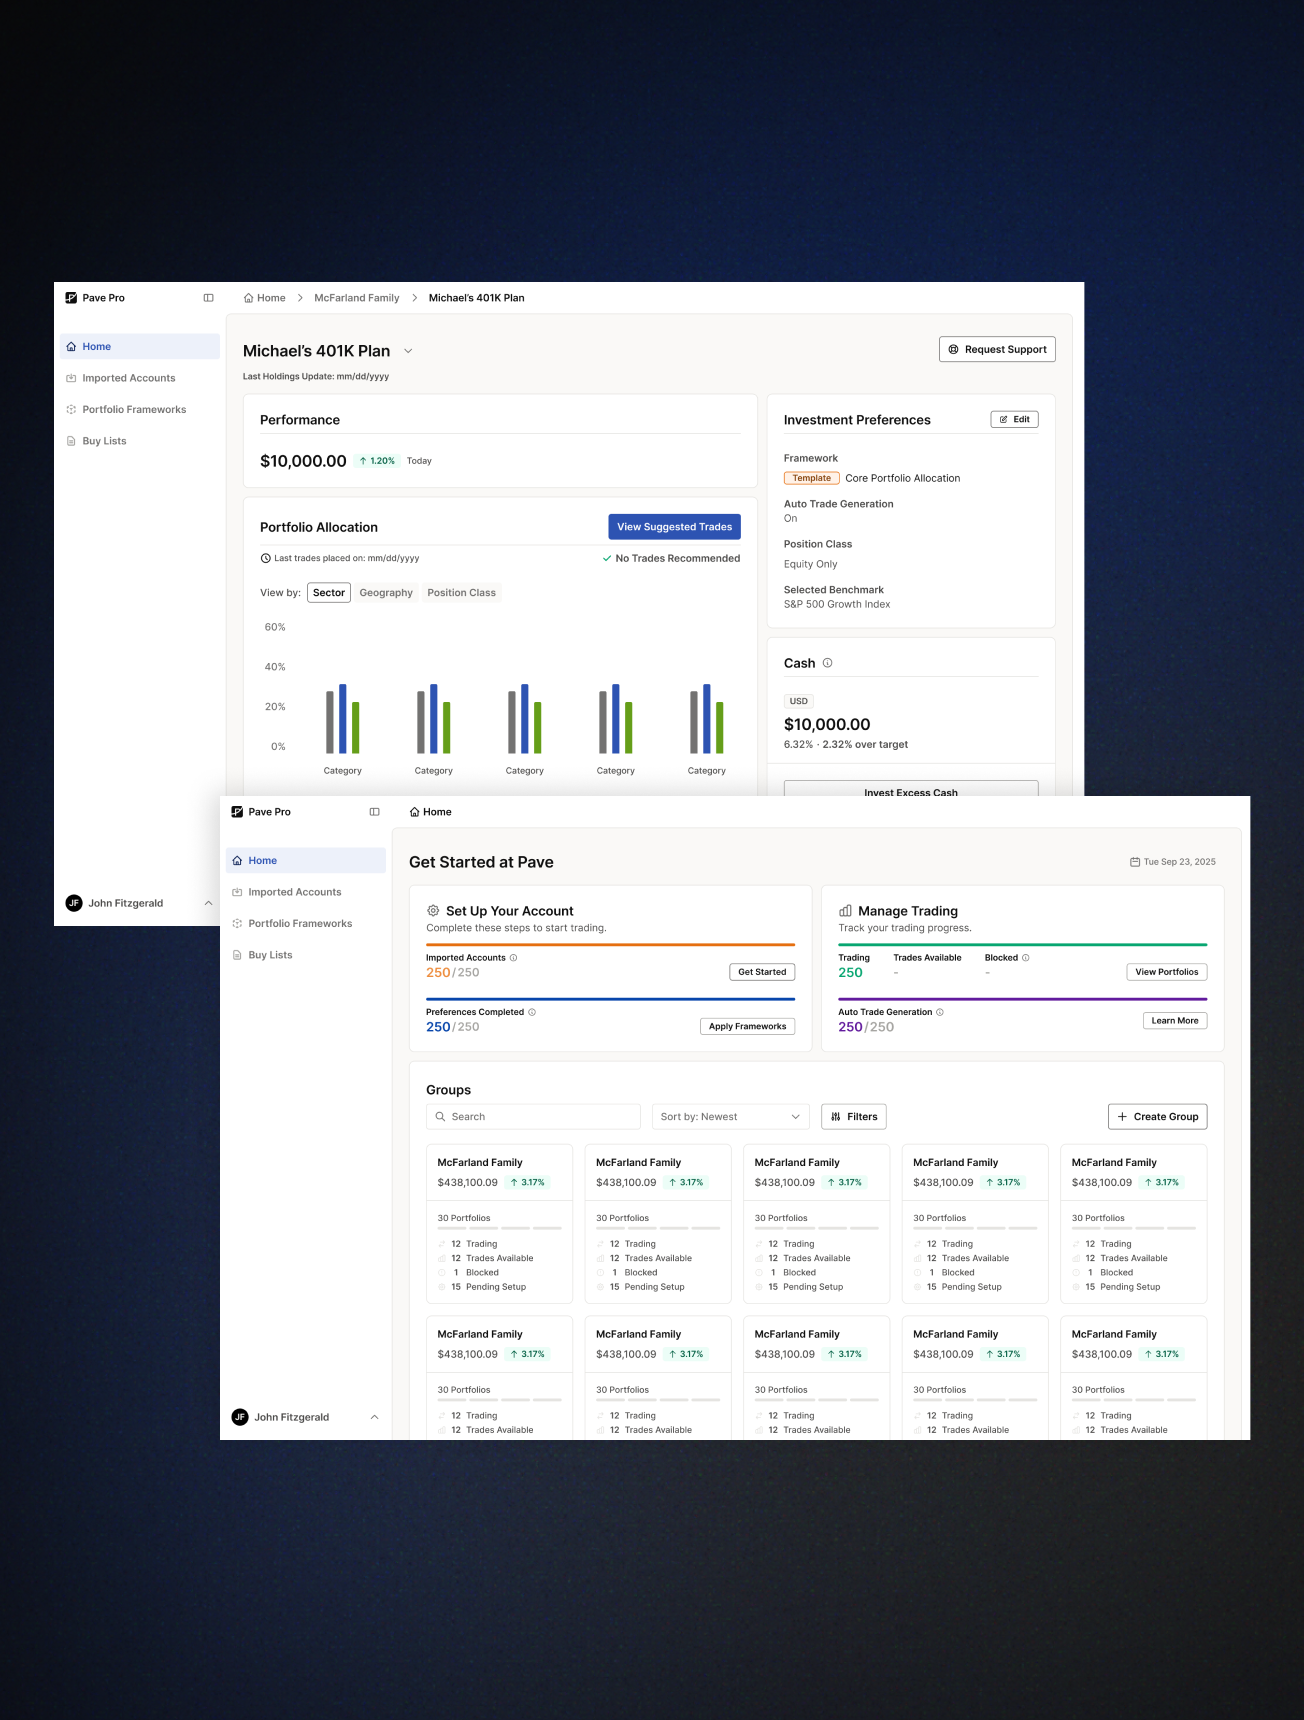
Task: Switch chart view to Geography
Action: (x=386, y=593)
